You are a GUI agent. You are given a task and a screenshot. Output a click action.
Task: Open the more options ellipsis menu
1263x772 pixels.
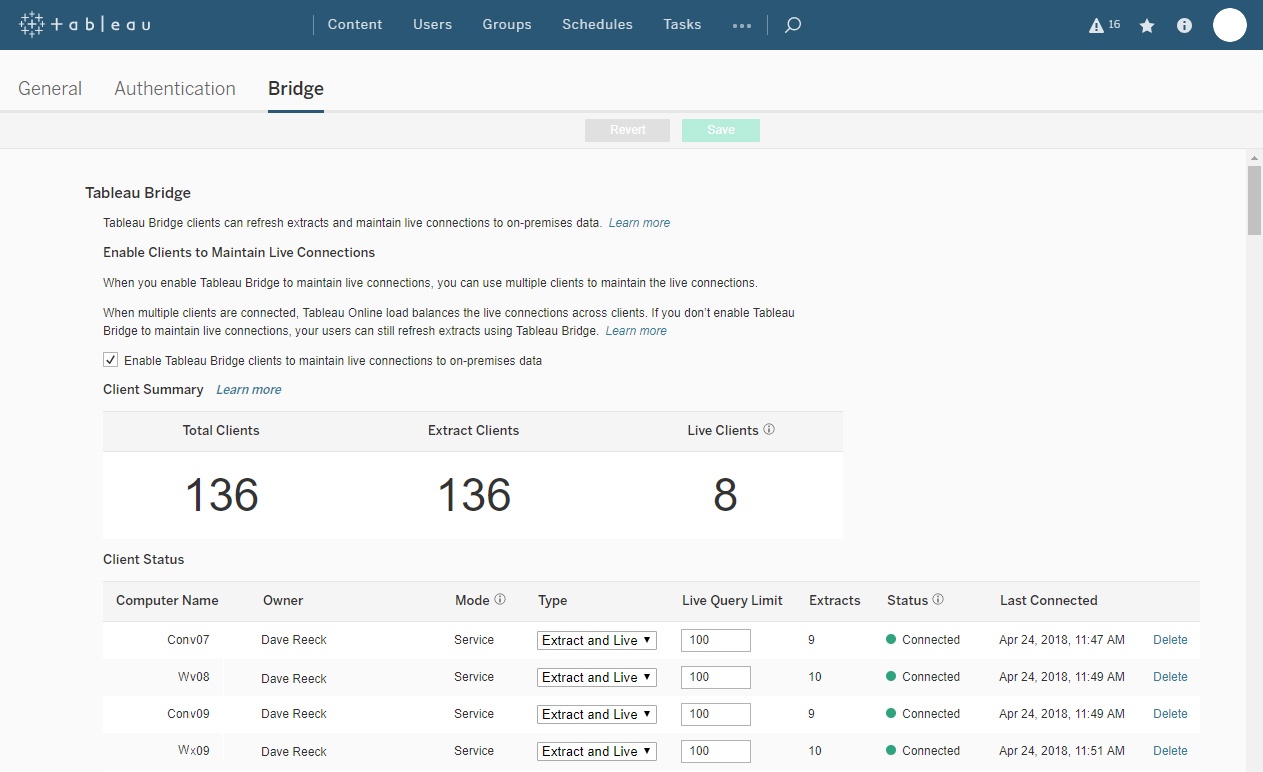[741, 26]
